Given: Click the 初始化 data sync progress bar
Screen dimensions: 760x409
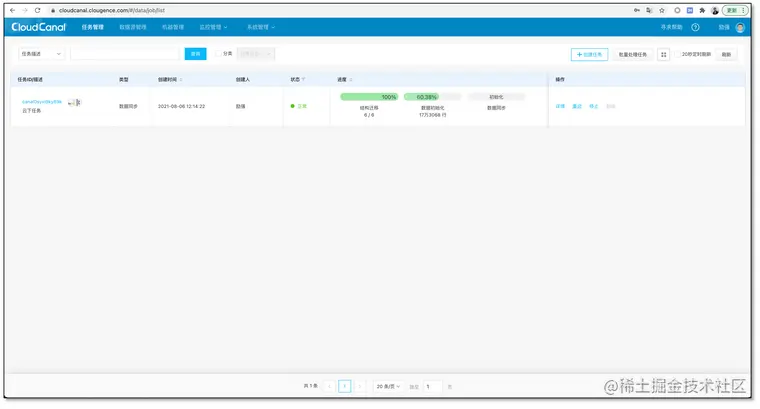Looking at the screenshot, I should 496,97.
